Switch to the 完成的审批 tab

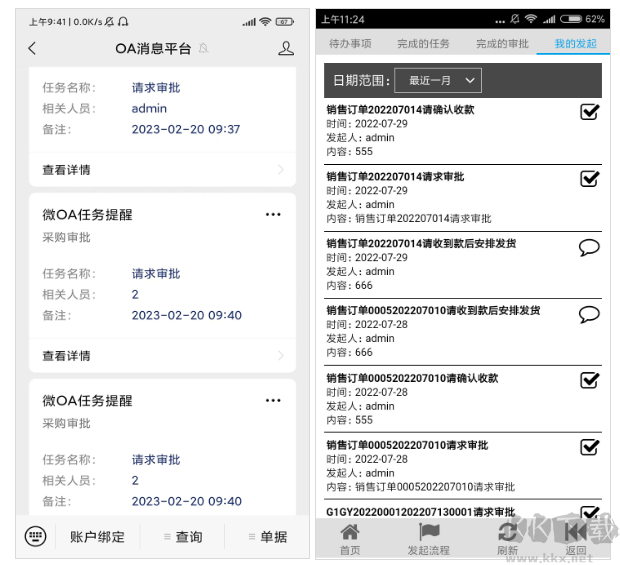click(x=502, y=43)
